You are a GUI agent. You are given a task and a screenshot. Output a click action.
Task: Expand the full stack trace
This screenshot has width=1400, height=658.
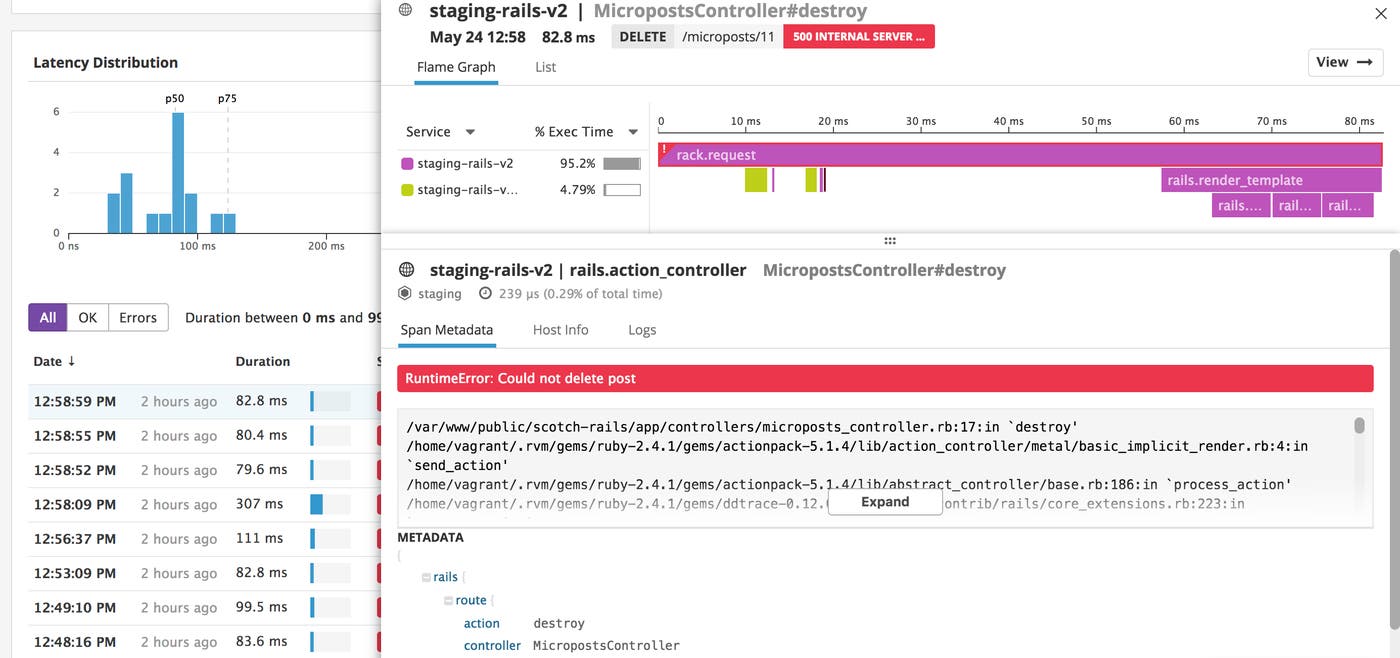coord(884,501)
